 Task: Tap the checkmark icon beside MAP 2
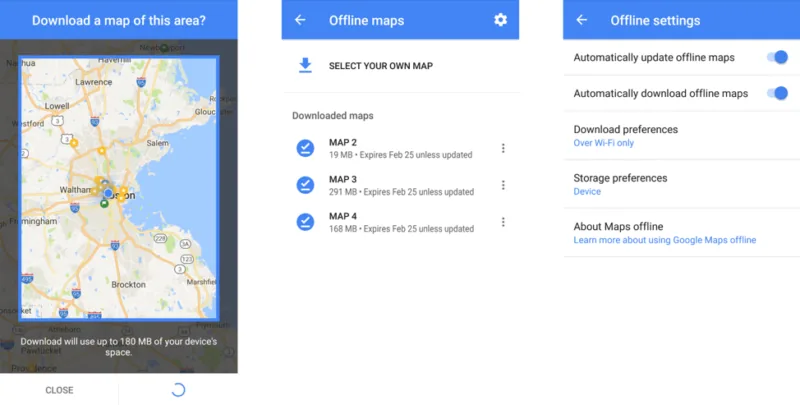pyautogui.click(x=305, y=148)
